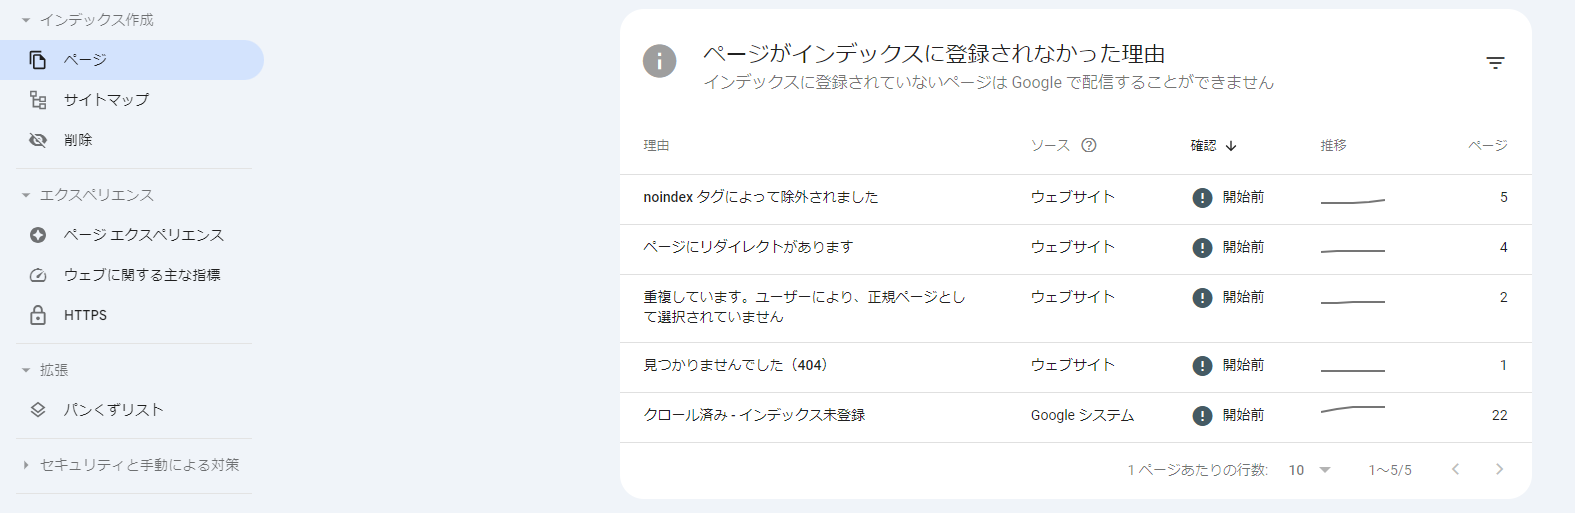
Task: Click the info icon beside report title
Action: click(659, 61)
